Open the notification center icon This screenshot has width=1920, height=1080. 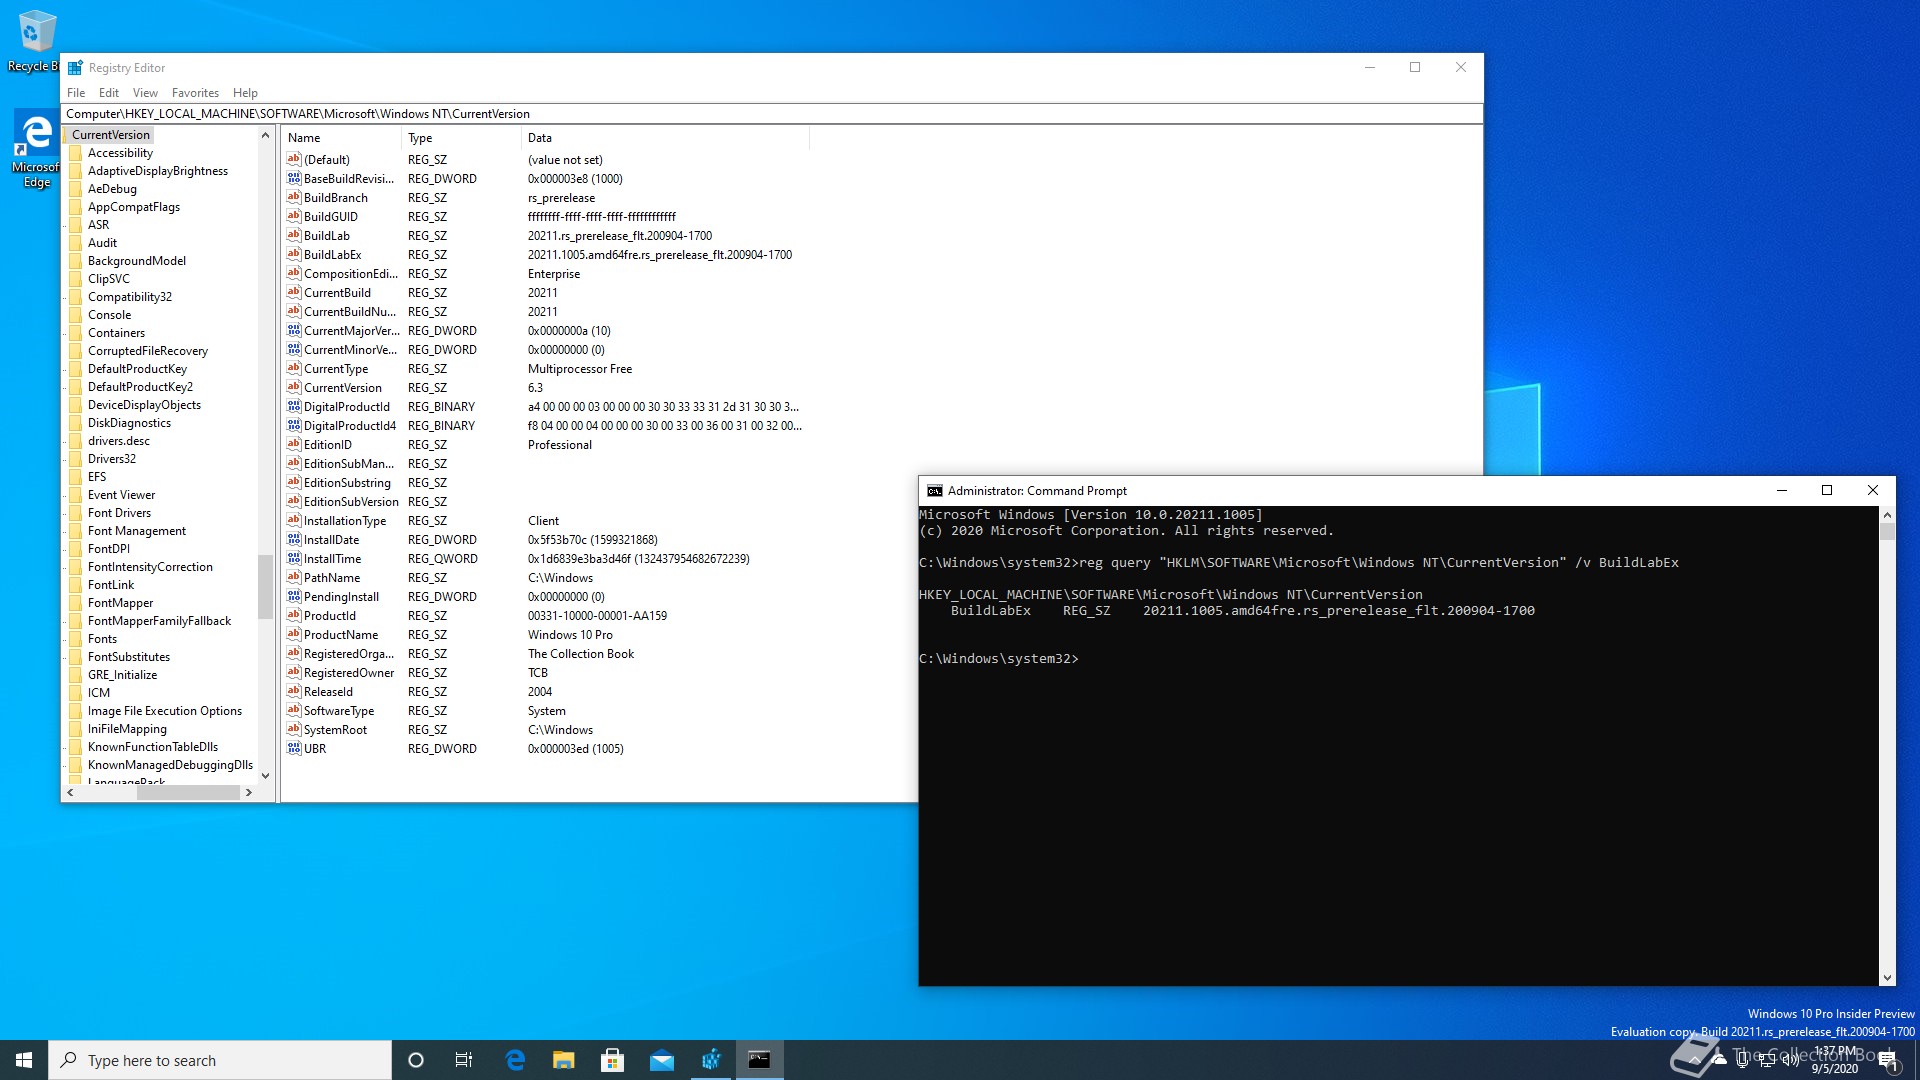coord(1888,1060)
